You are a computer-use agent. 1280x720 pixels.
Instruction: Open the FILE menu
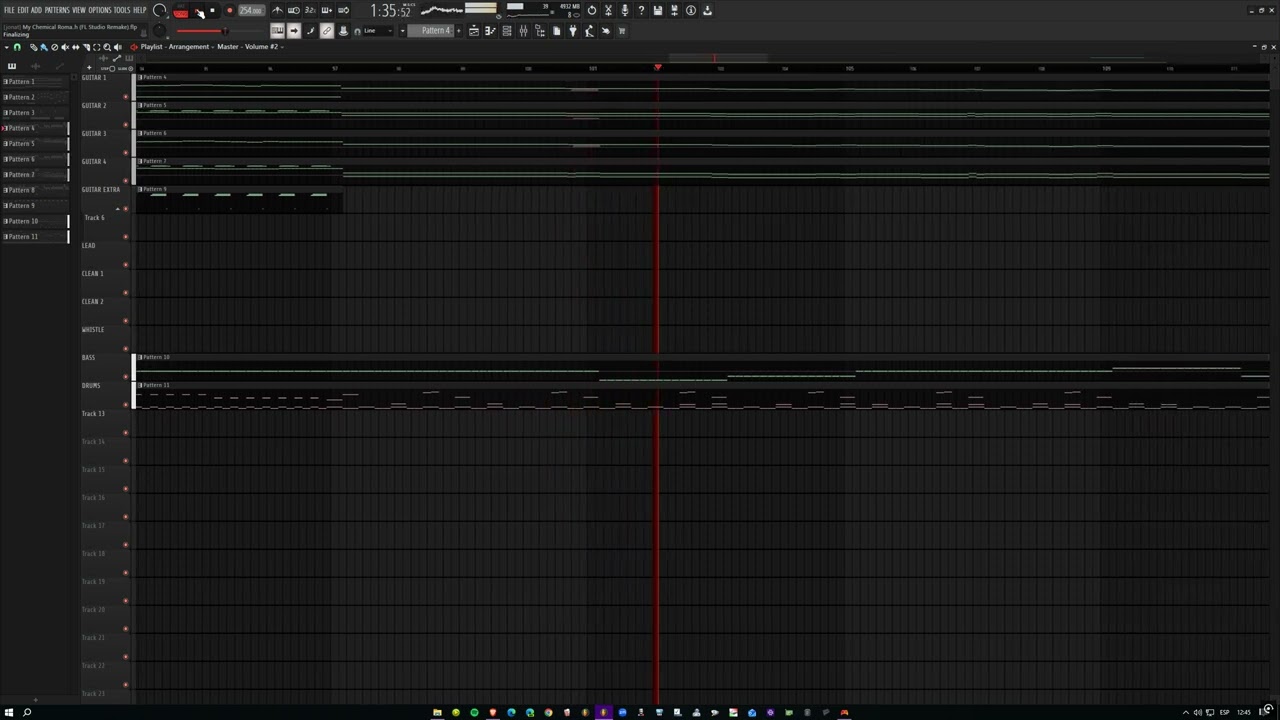[9, 10]
